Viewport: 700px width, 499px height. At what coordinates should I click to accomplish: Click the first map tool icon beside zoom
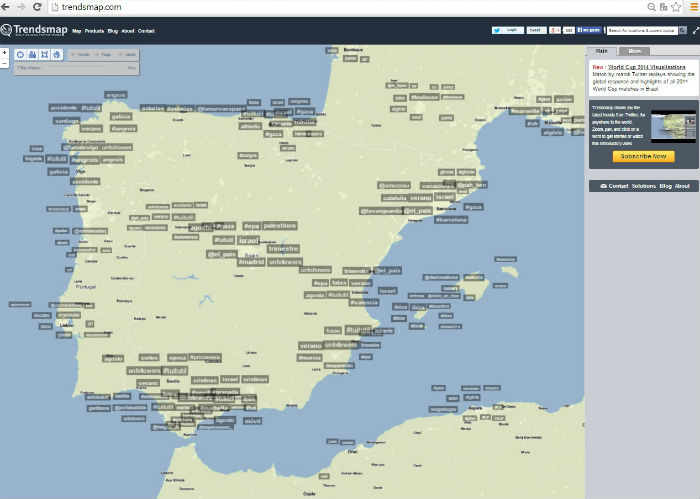(x=20, y=54)
